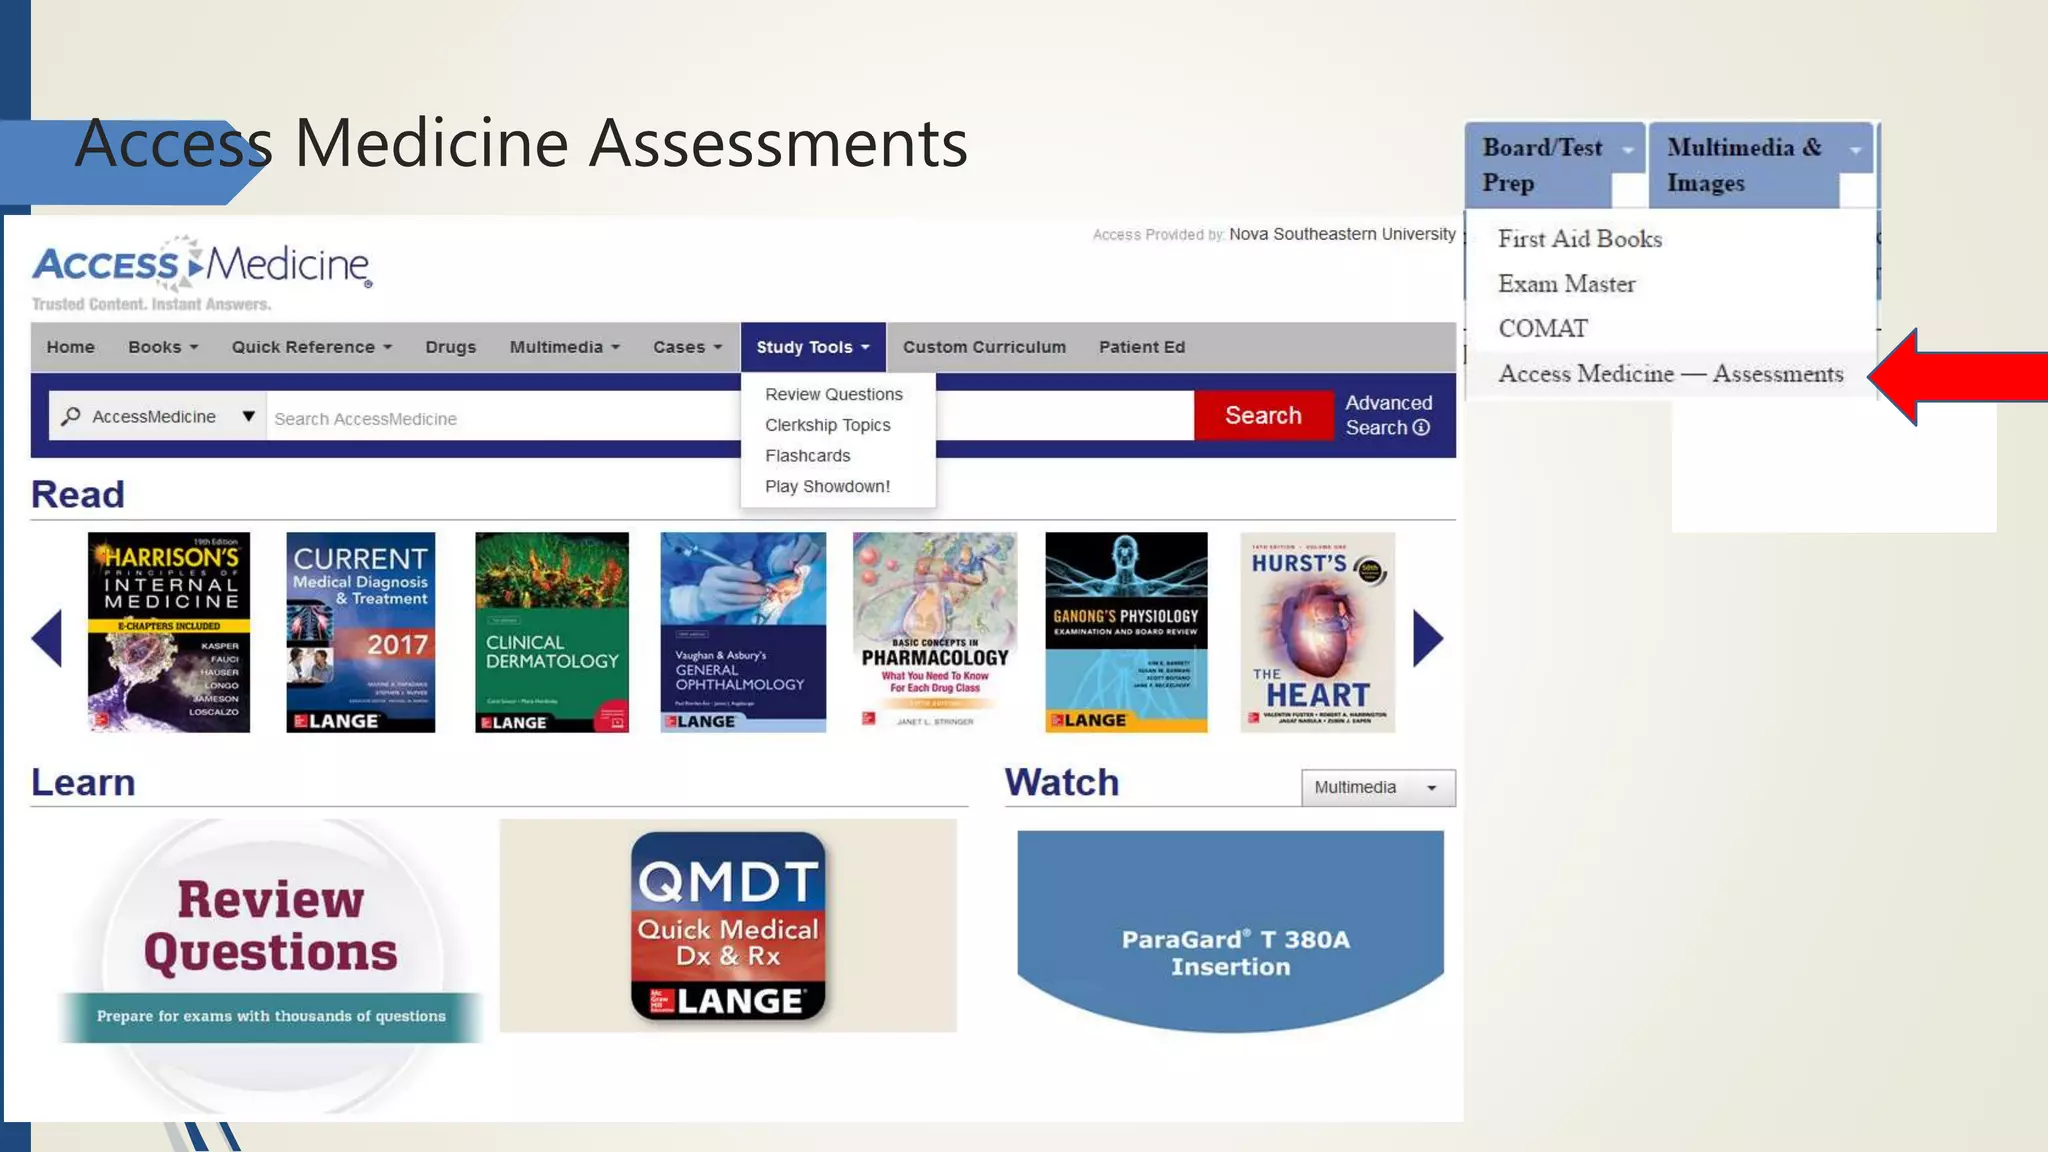The height and width of the screenshot is (1152, 2048).
Task: Open Vaughan & Asbury's General Ophthalmology book
Action: 743,632
